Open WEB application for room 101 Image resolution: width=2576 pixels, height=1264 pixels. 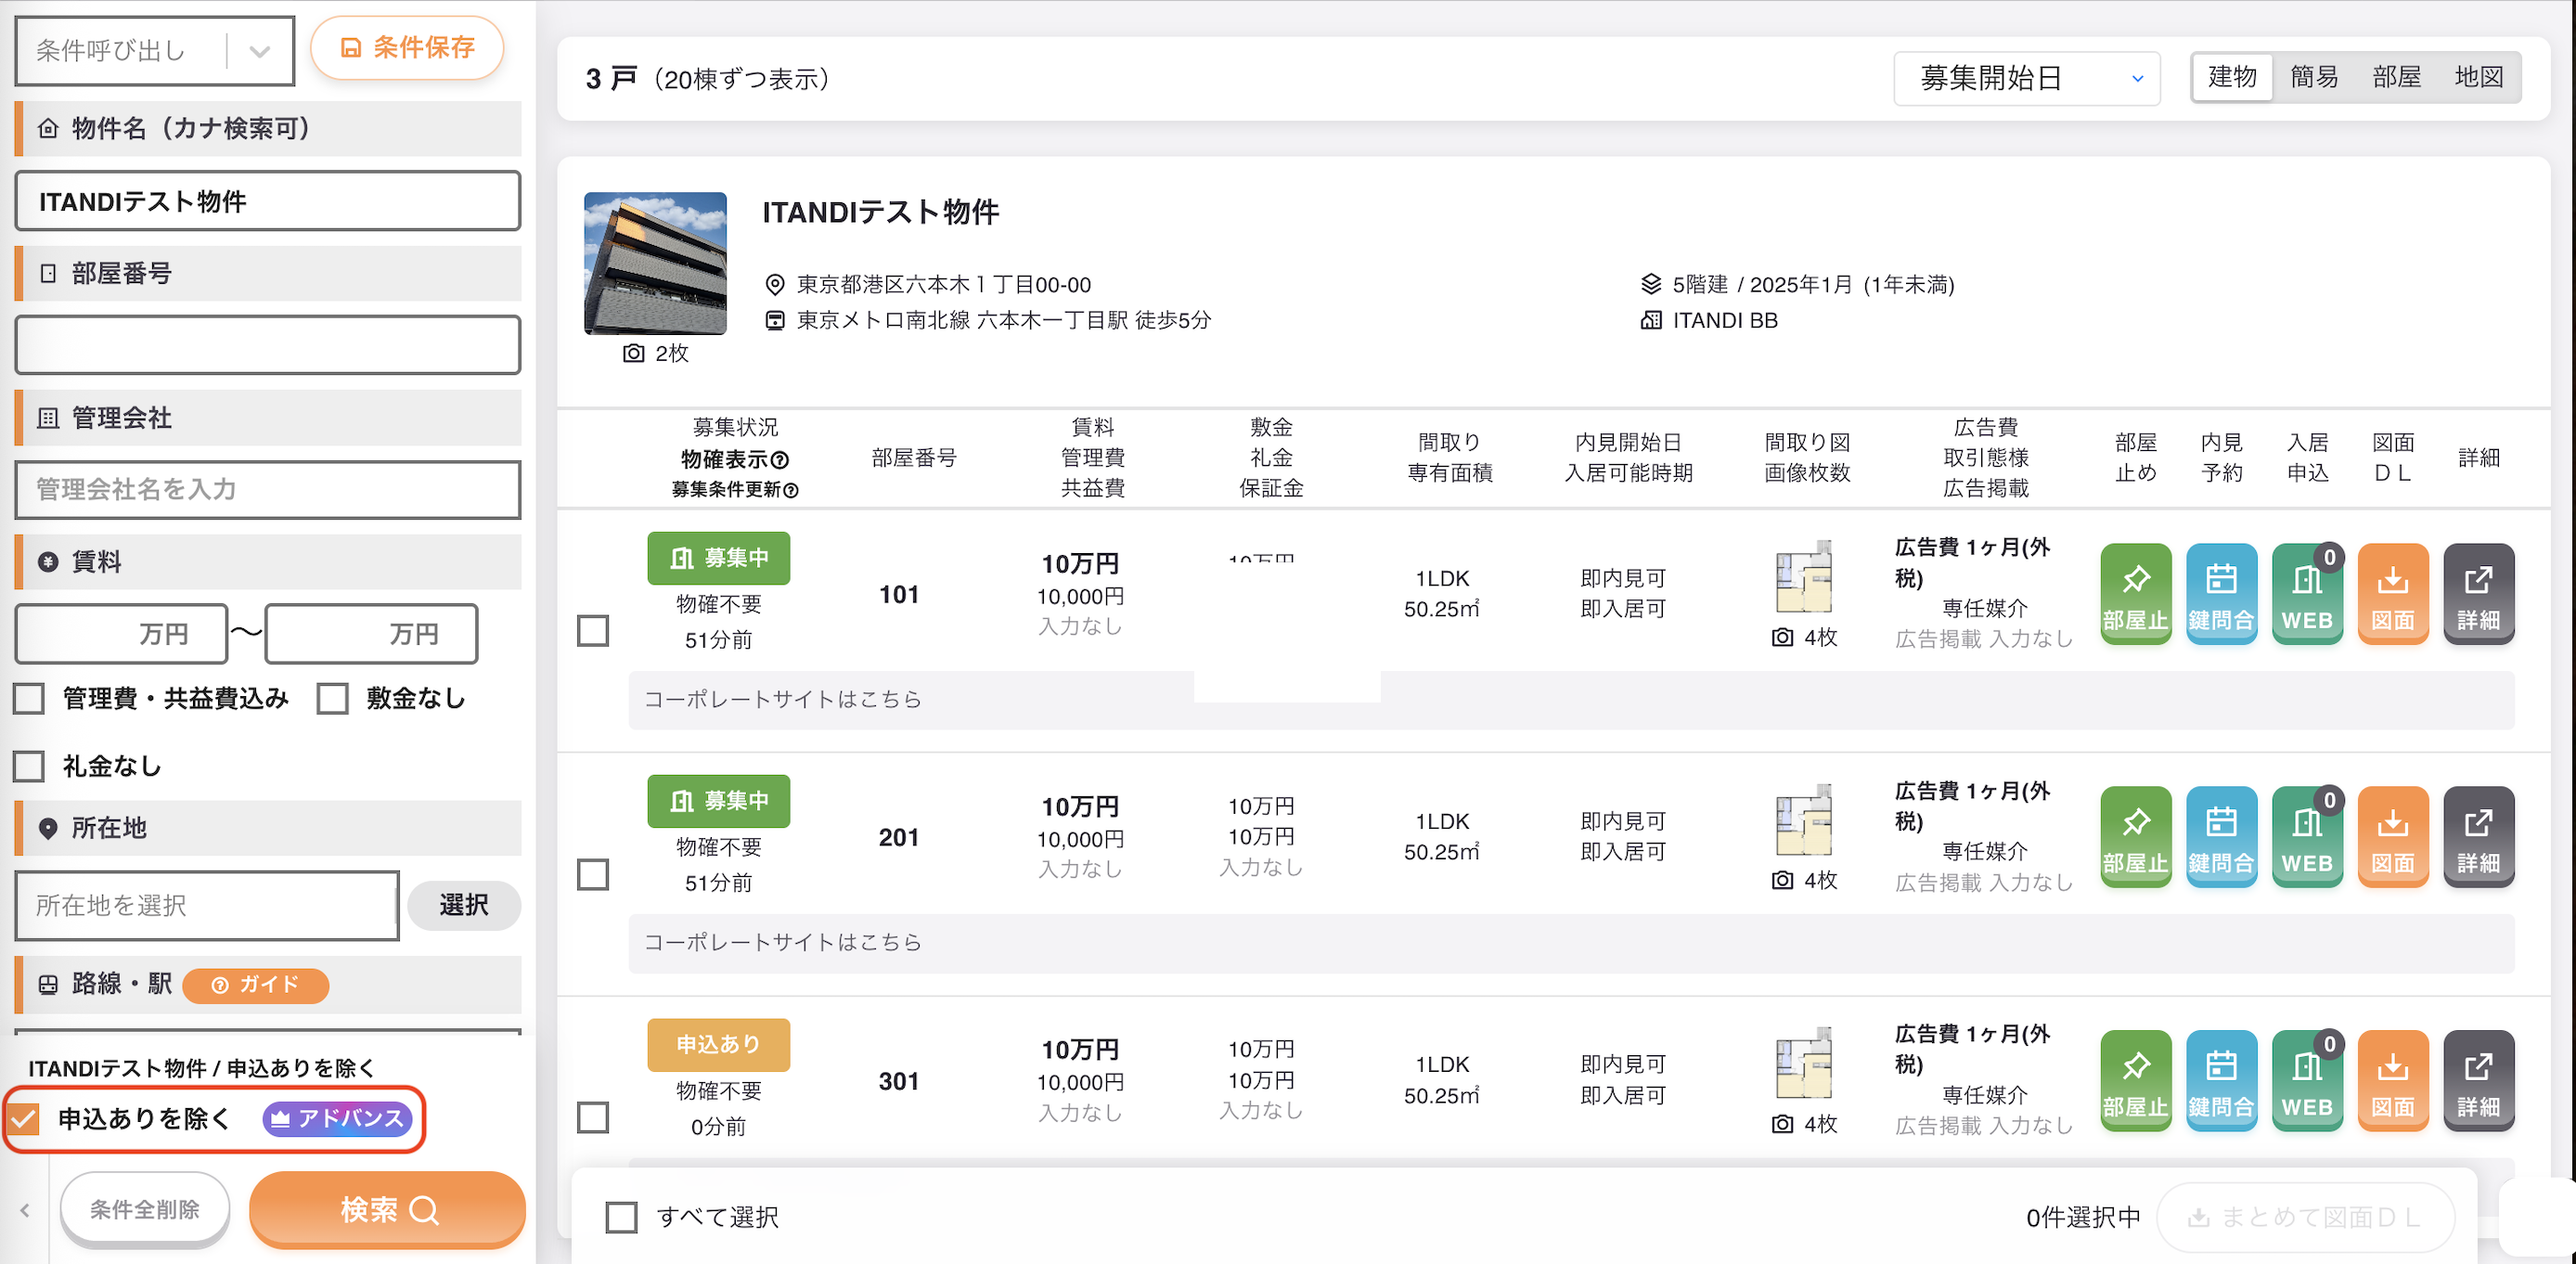[x=2307, y=594]
